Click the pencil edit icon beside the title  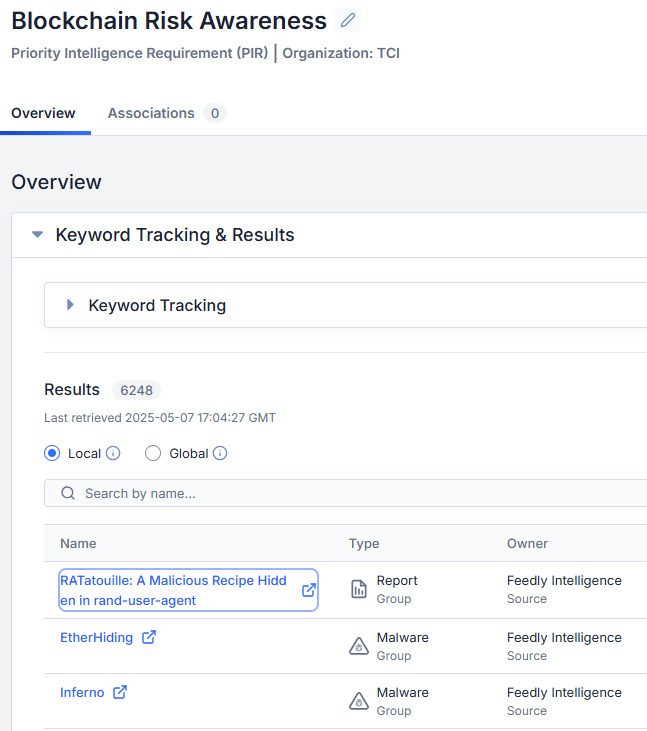point(348,21)
